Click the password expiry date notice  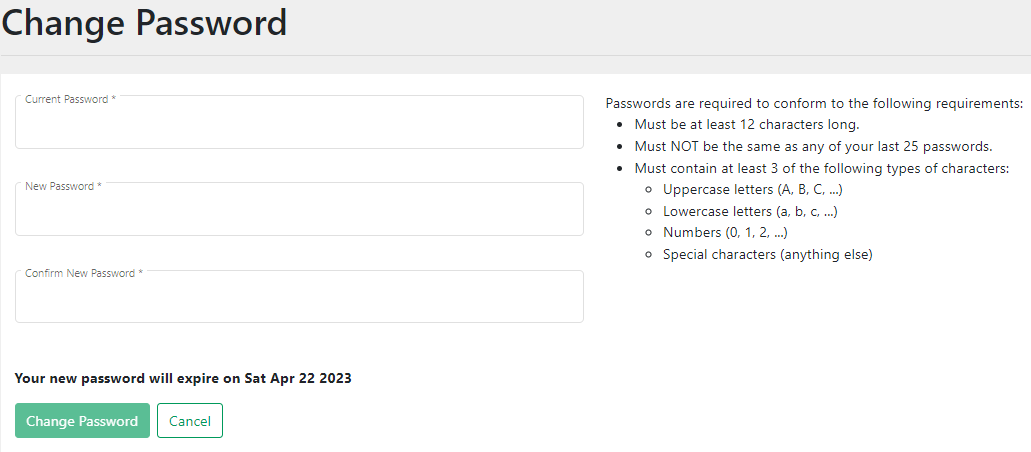tap(183, 379)
